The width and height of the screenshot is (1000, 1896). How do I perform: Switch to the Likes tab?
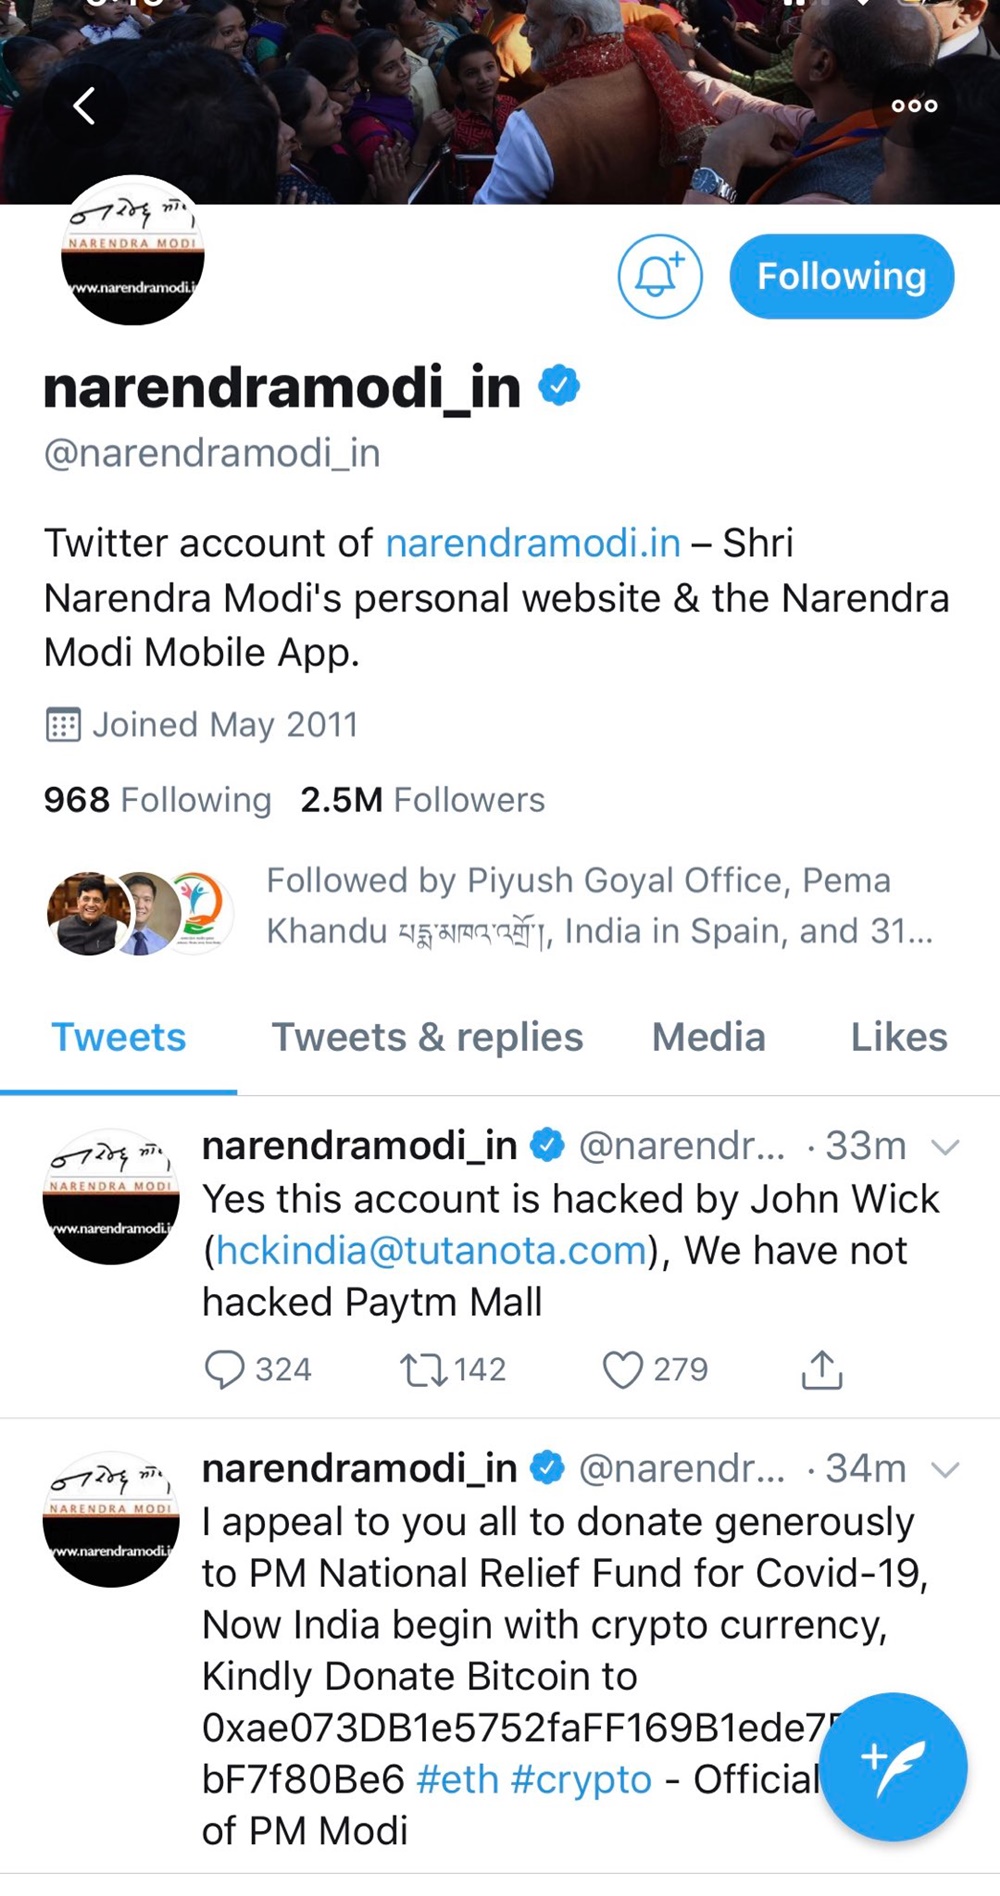pyautogui.click(x=898, y=1037)
